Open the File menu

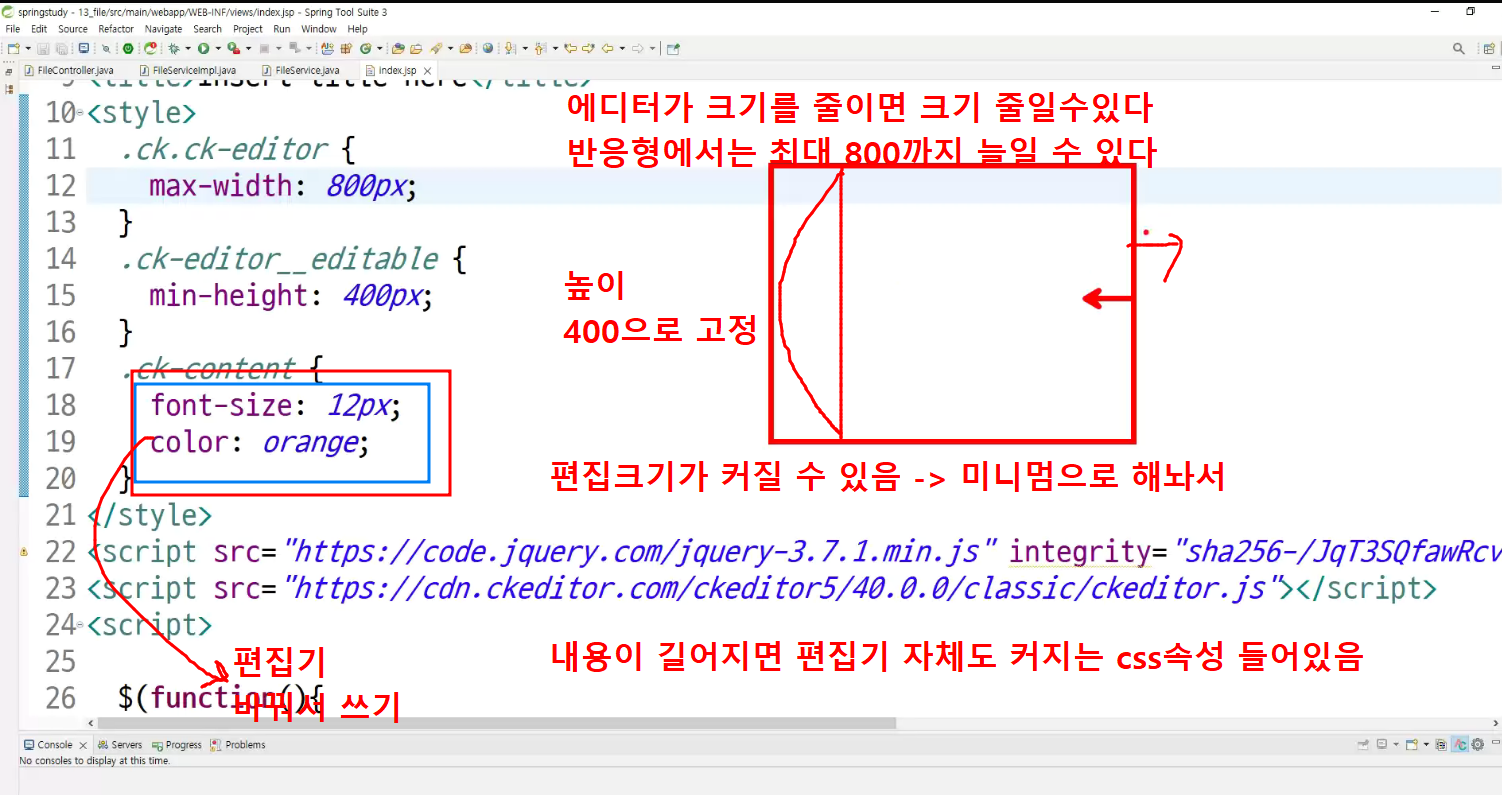click(x=13, y=29)
